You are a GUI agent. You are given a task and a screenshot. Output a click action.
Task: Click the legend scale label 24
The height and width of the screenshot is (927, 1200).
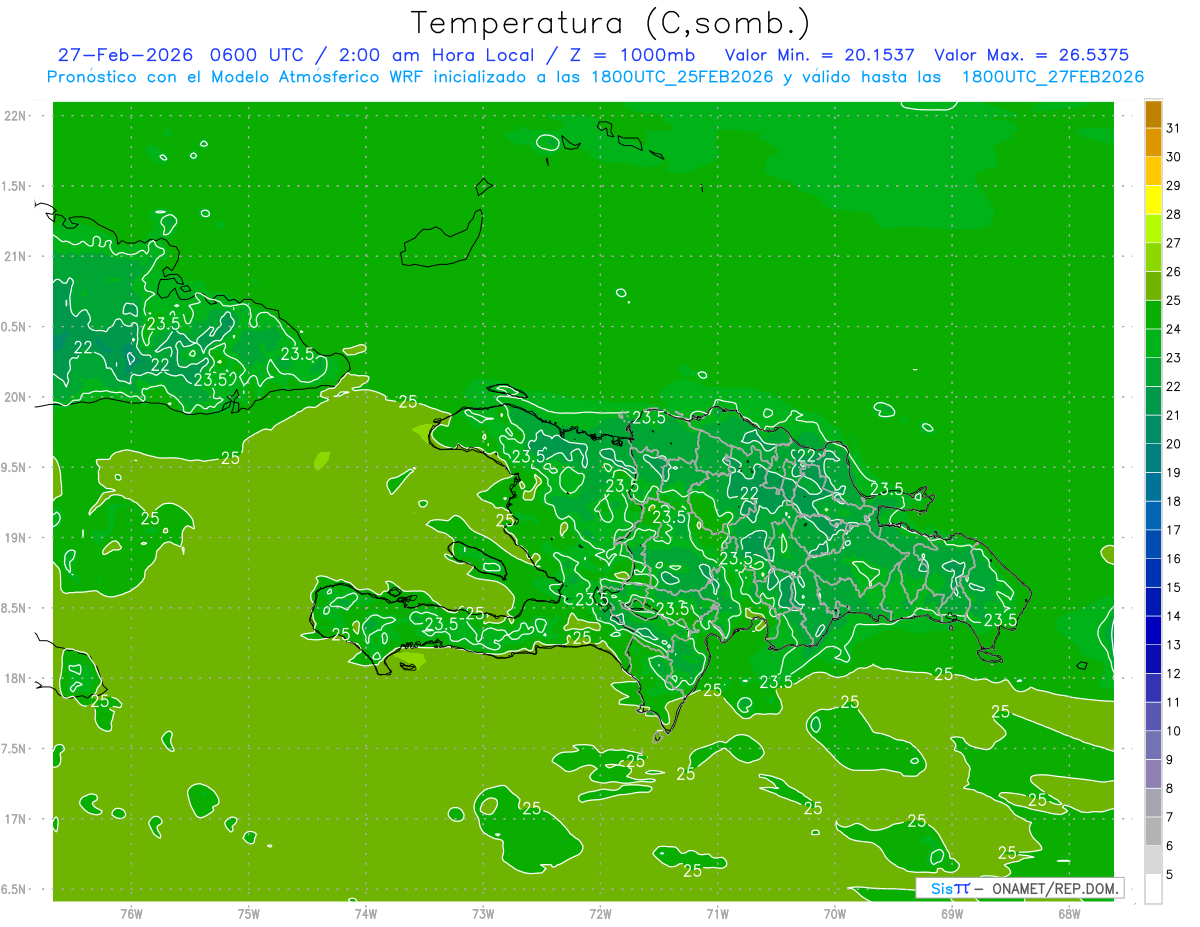click(1174, 329)
